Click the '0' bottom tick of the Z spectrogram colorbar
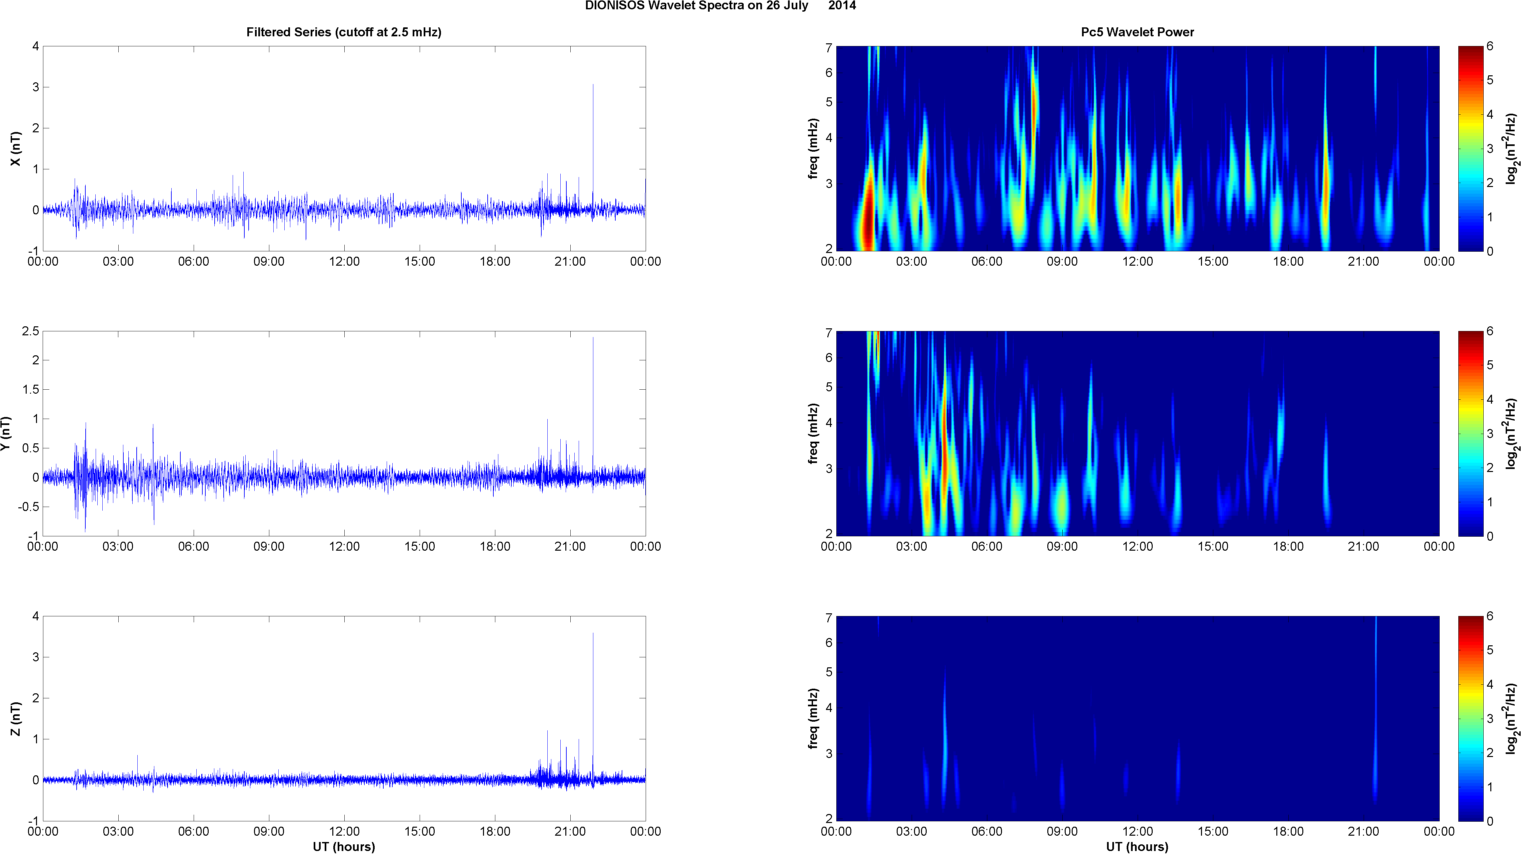Screen dimensions: 1521x854 click(1490, 821)
